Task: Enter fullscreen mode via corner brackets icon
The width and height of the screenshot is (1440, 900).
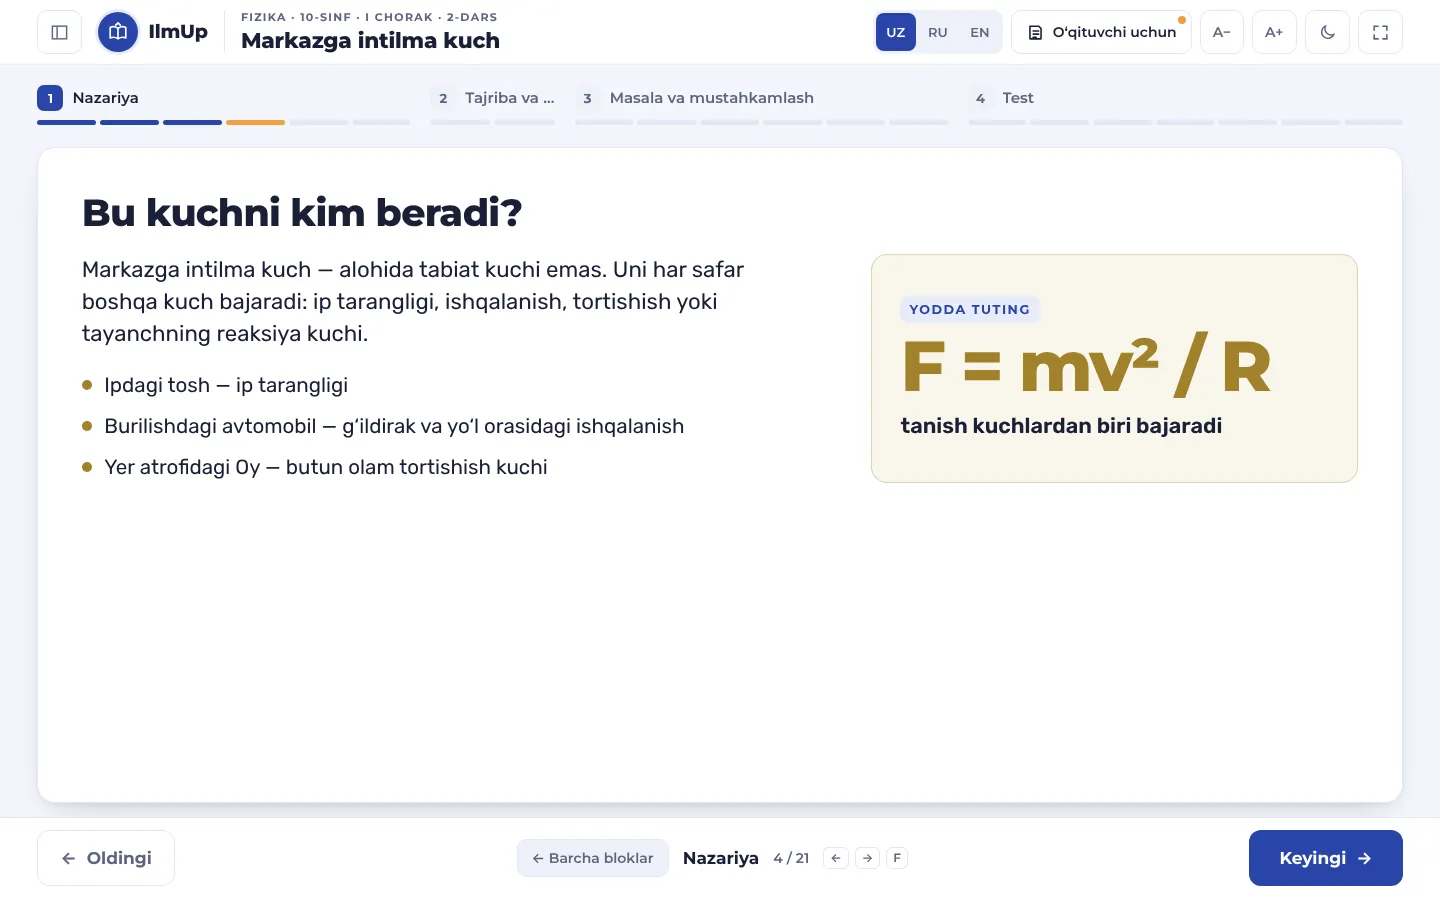Action: pos(1380,32)
